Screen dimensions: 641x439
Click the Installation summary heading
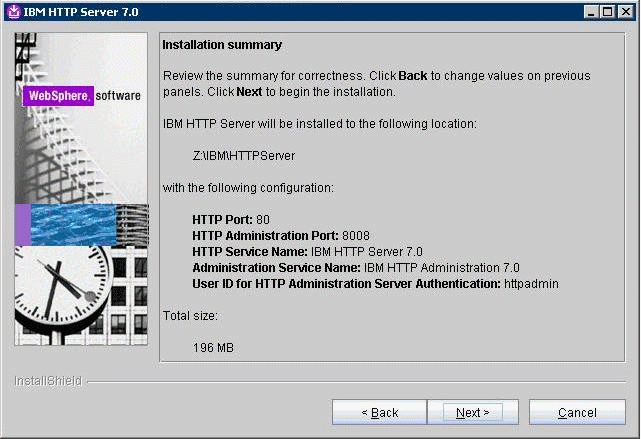tap(222, 45)
